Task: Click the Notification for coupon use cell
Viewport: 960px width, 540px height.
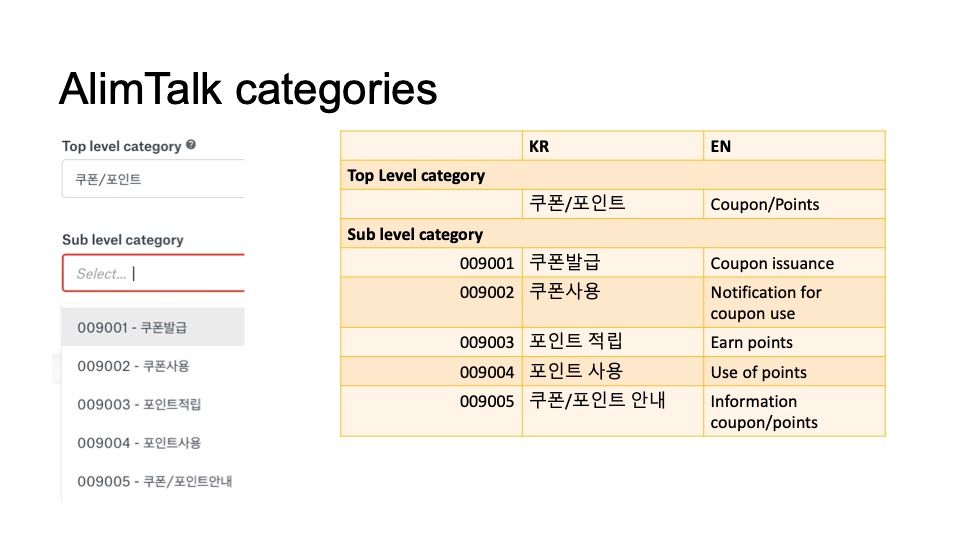Action: pyautogui.click(x=794, y=302)
